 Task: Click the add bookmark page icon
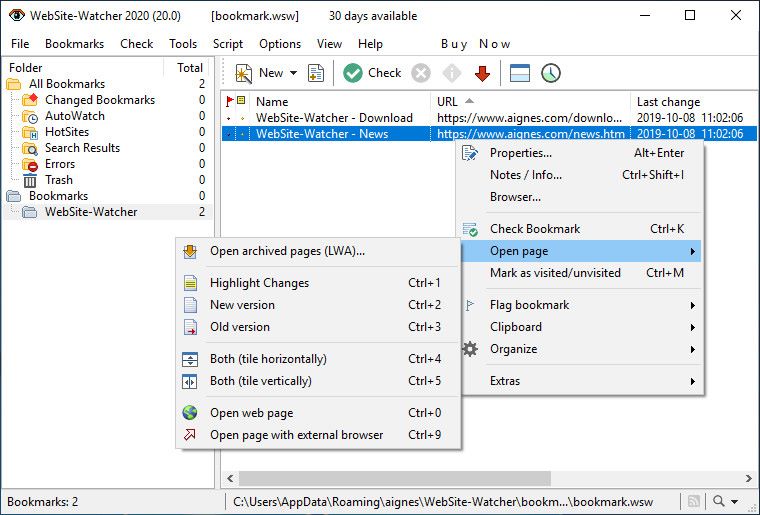click(x=316, y=74)
